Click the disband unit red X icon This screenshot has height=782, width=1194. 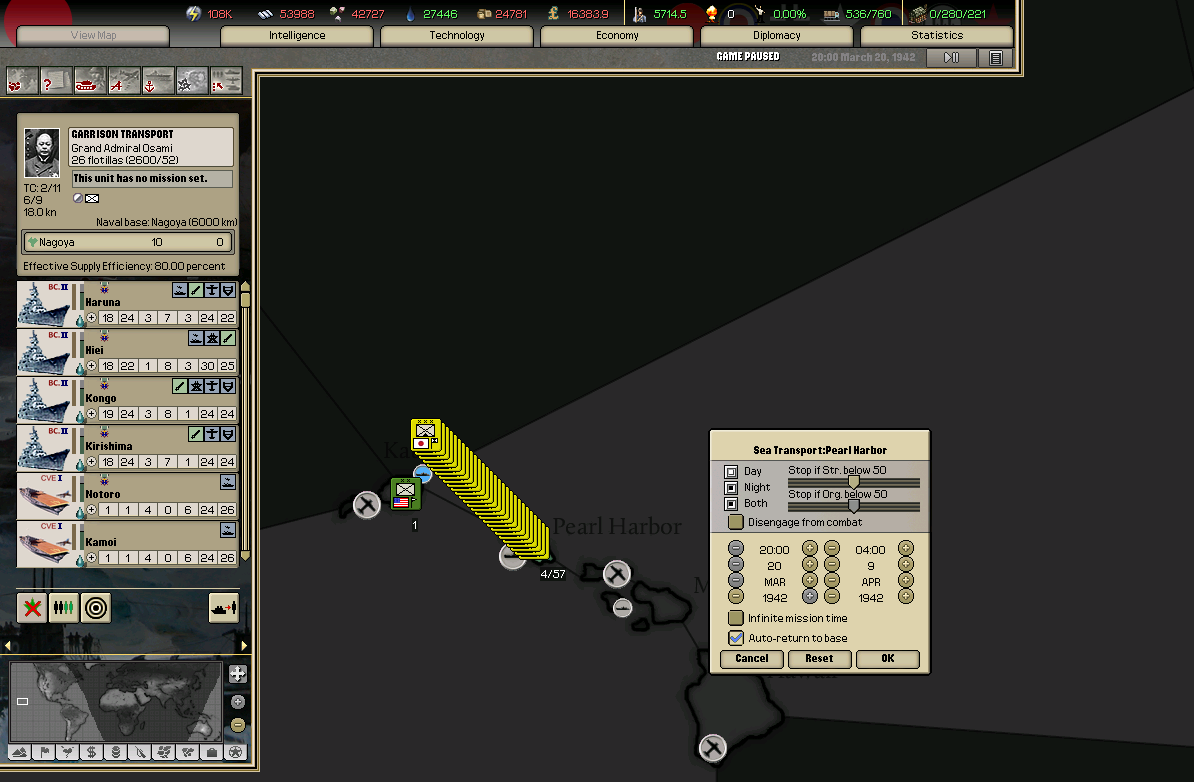(x=32, y=607)
